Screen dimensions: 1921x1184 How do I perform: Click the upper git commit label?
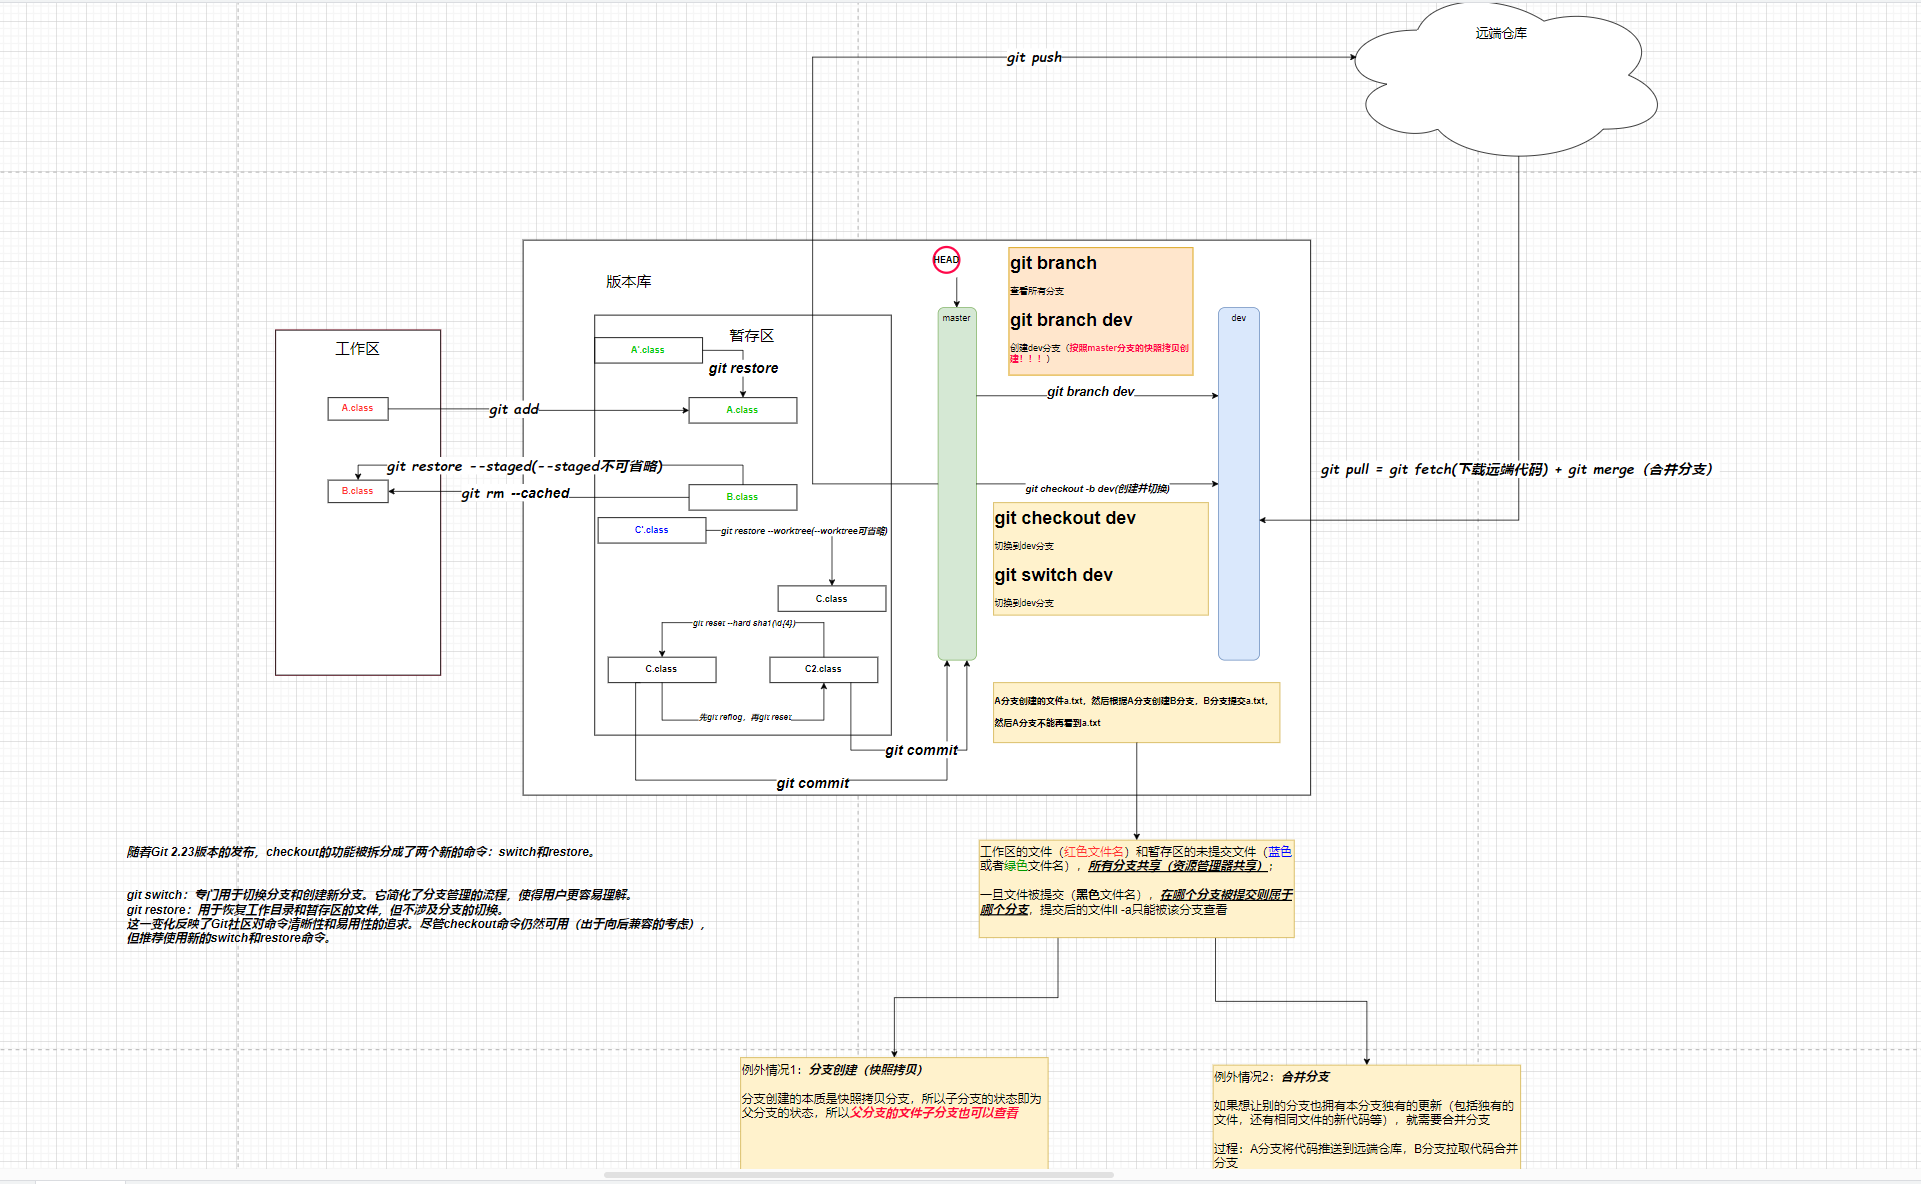click(x=921, y=750)
